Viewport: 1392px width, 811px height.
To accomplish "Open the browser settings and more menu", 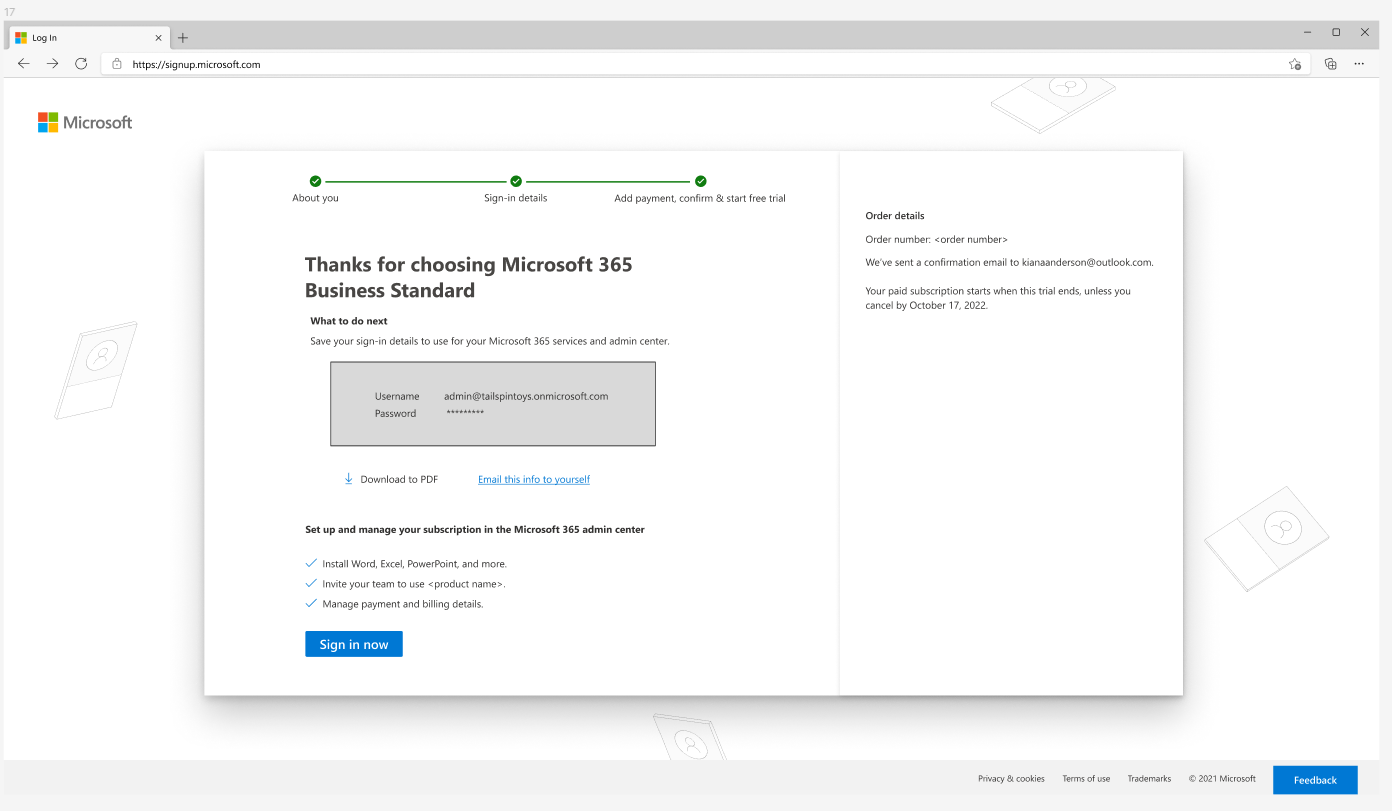I will coord(1359,63).
